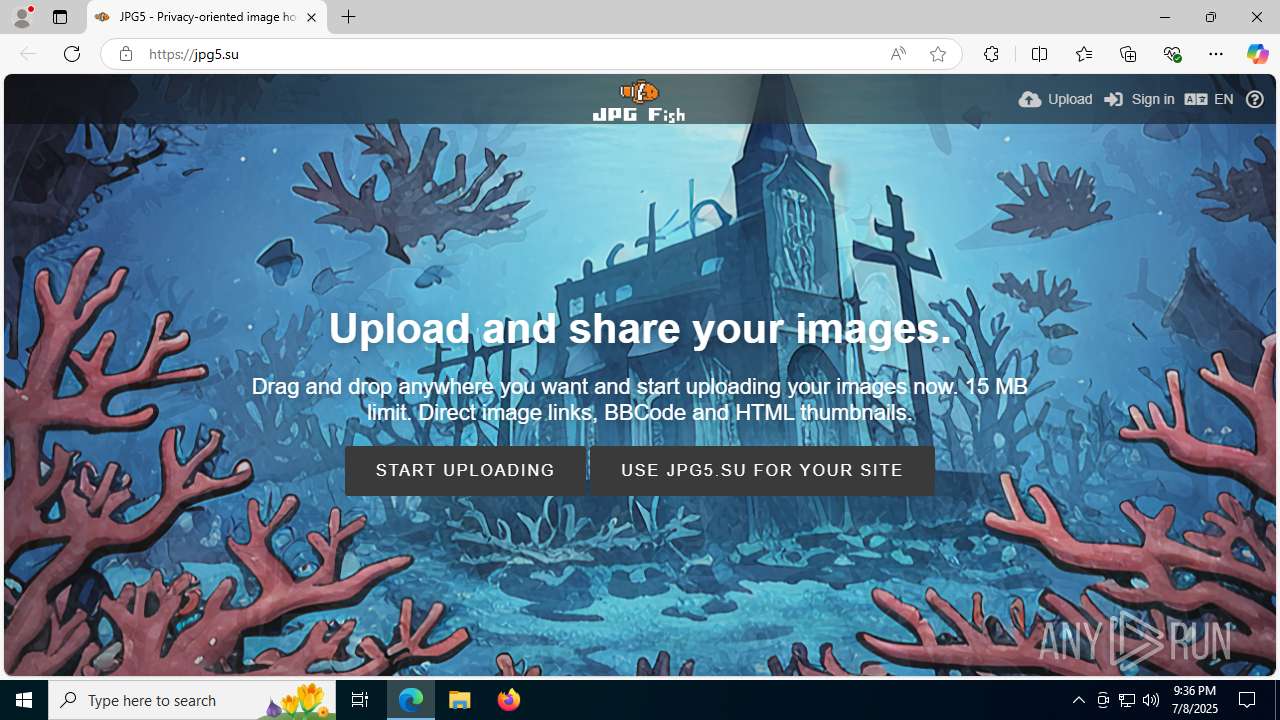Screen dimensions: 1280x720
Task: Go back to previous page
Action: (x=28, y=54)
